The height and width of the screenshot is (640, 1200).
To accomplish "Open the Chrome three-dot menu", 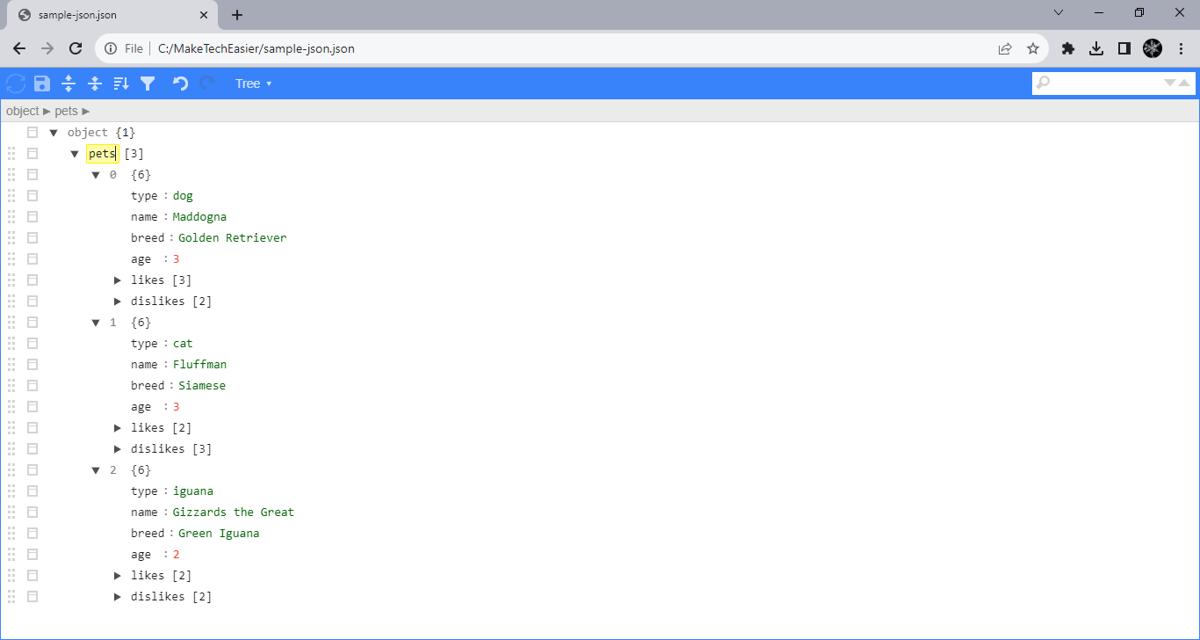I will click(1181, 47).
